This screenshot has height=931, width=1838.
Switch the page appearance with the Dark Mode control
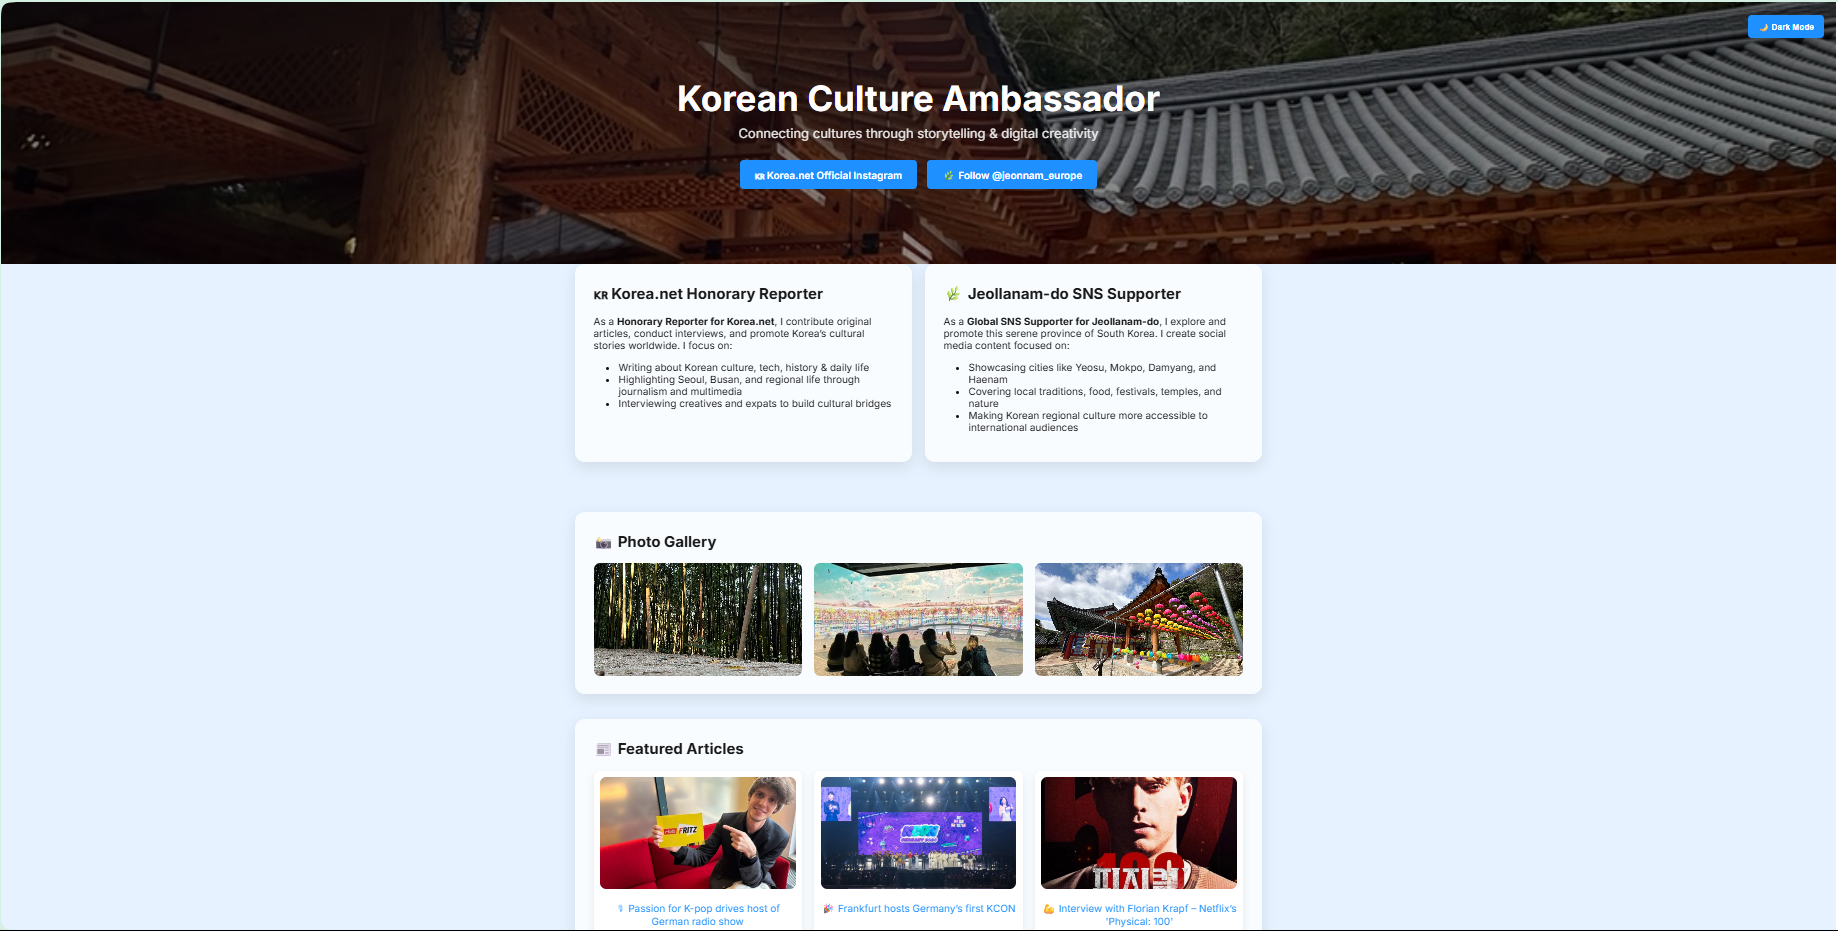(1785, 27)
